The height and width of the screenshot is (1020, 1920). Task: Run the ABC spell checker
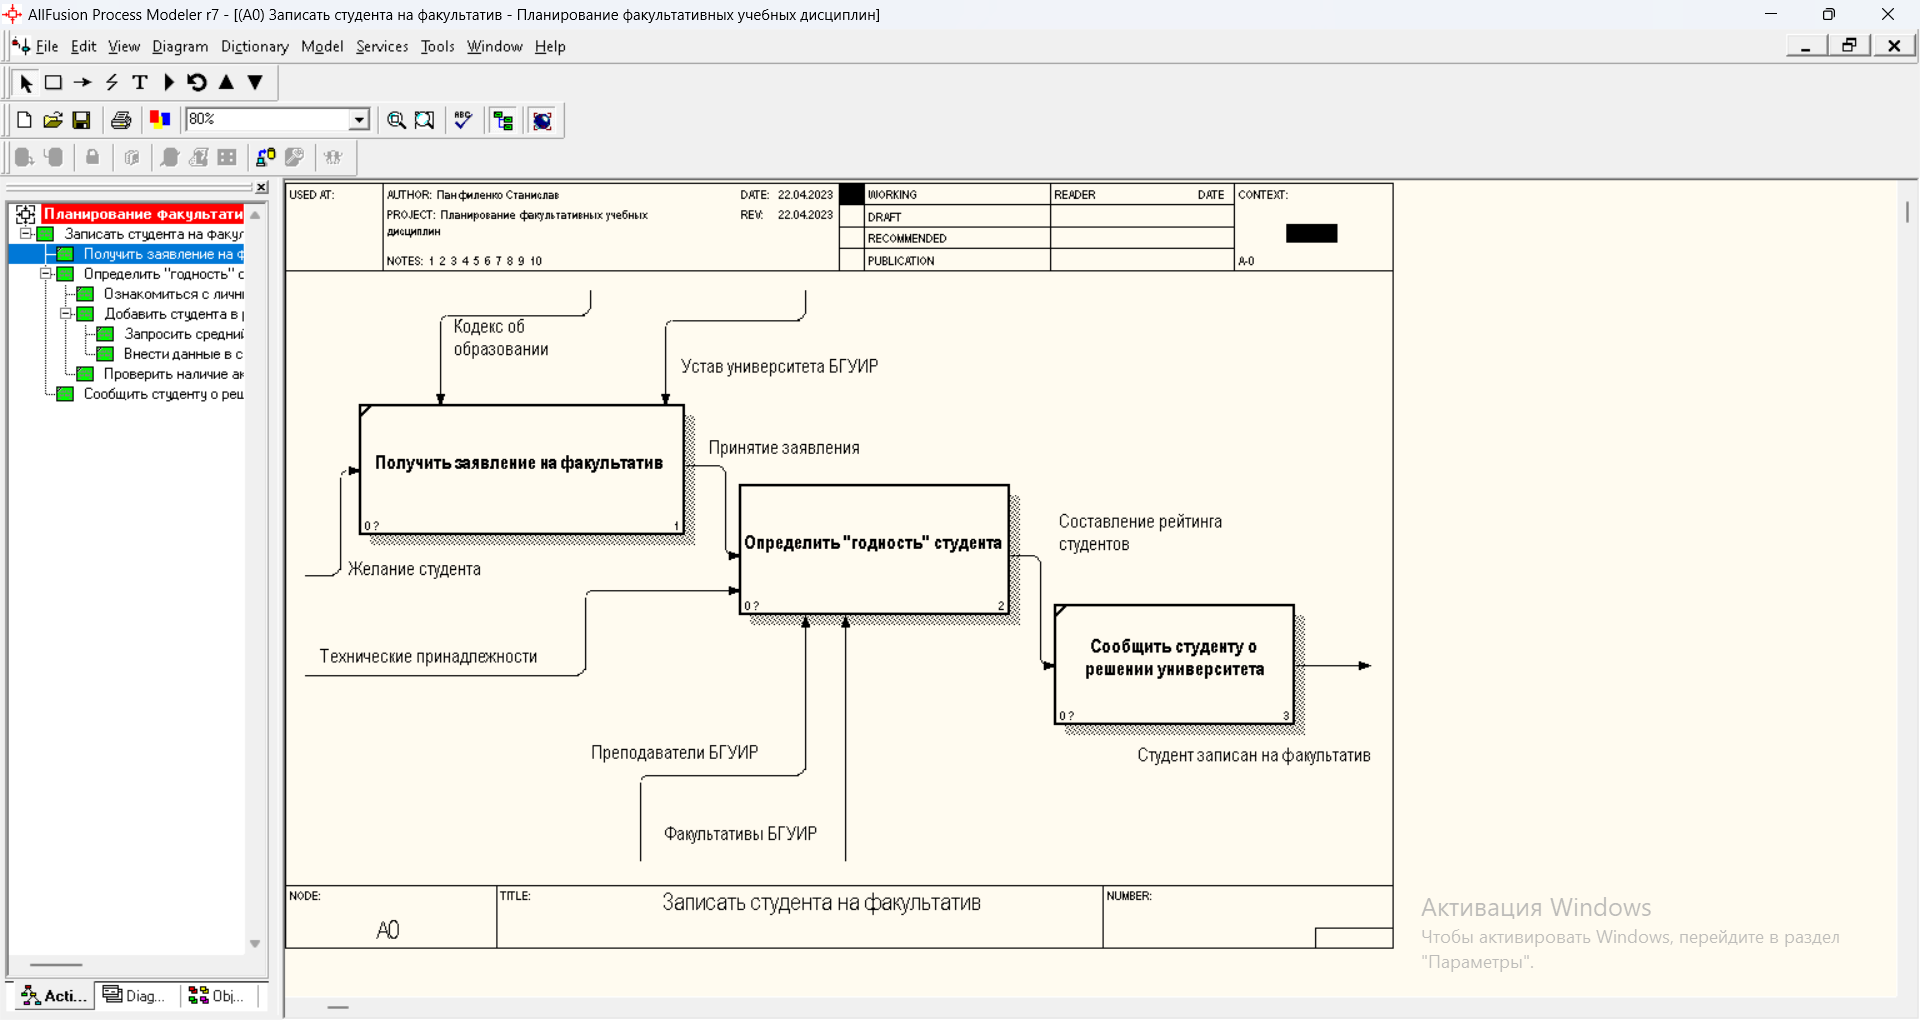(463, 120)
